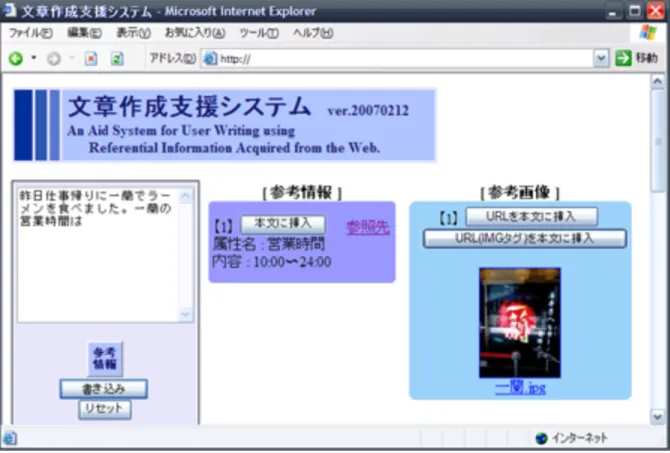This screenshot has width=670, height=453.
Task: Open the ファイル(F) menu
Action: [31, 33]
